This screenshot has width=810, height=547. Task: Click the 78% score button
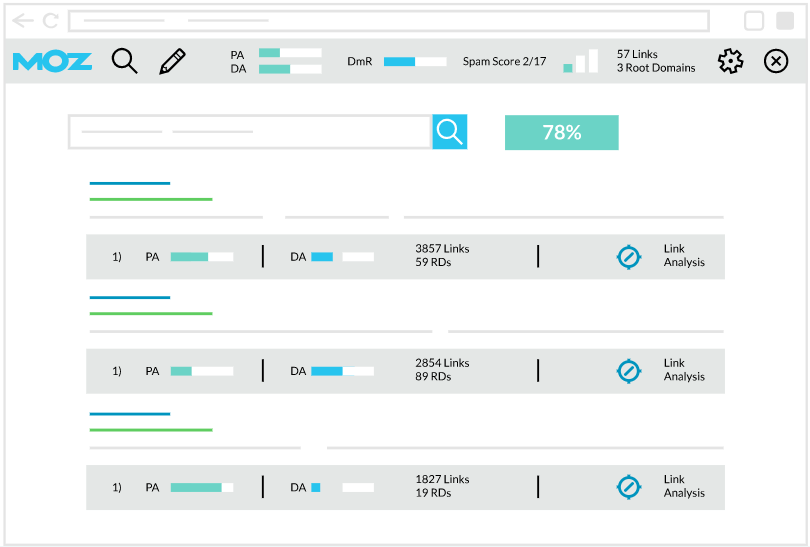(561, 132)
